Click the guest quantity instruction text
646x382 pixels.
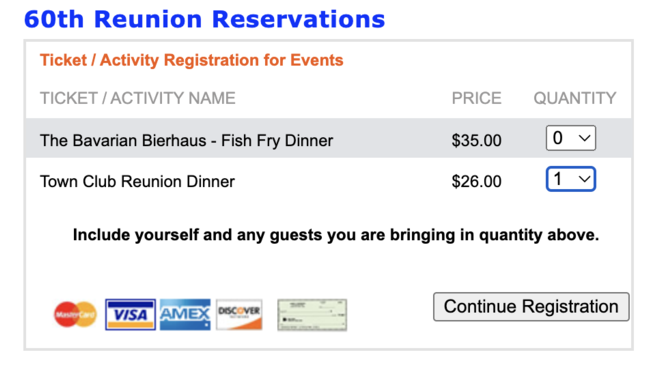pos(336,235)
